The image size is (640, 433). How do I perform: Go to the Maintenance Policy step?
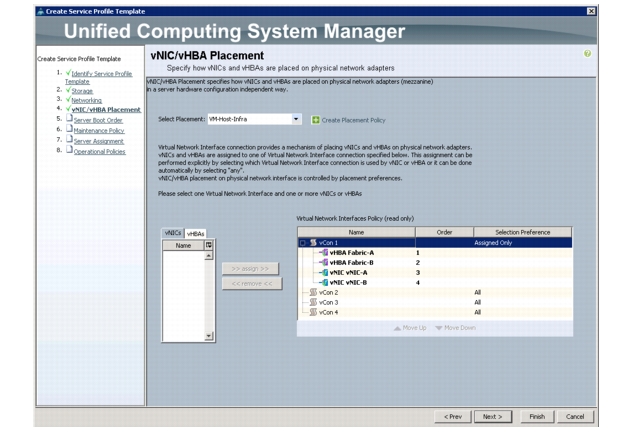(x=99, y=131)
